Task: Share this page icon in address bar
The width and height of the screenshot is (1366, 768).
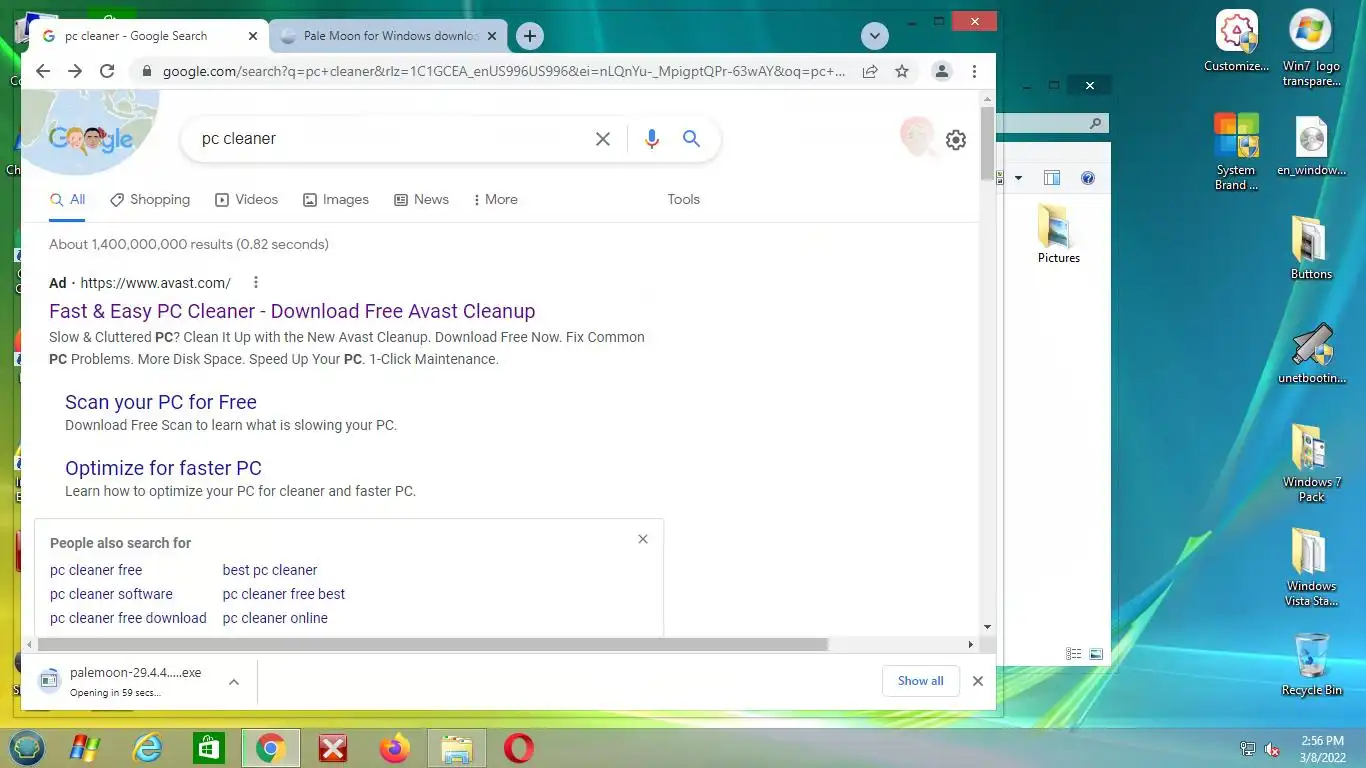Action: point(870,71)
